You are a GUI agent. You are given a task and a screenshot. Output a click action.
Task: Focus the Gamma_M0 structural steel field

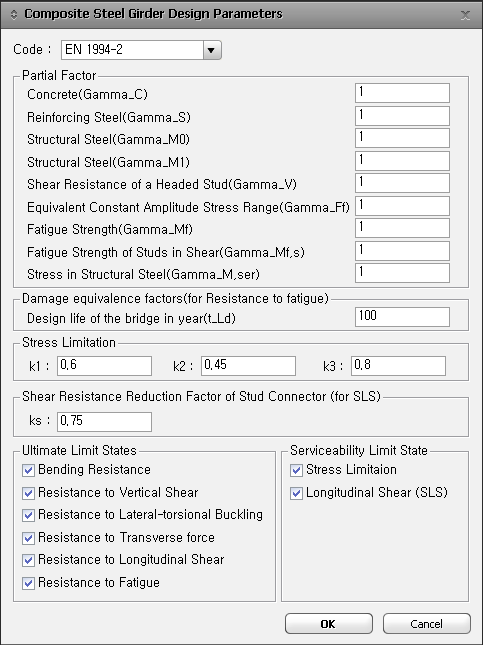pyautogui.click(x=402, y=138)
